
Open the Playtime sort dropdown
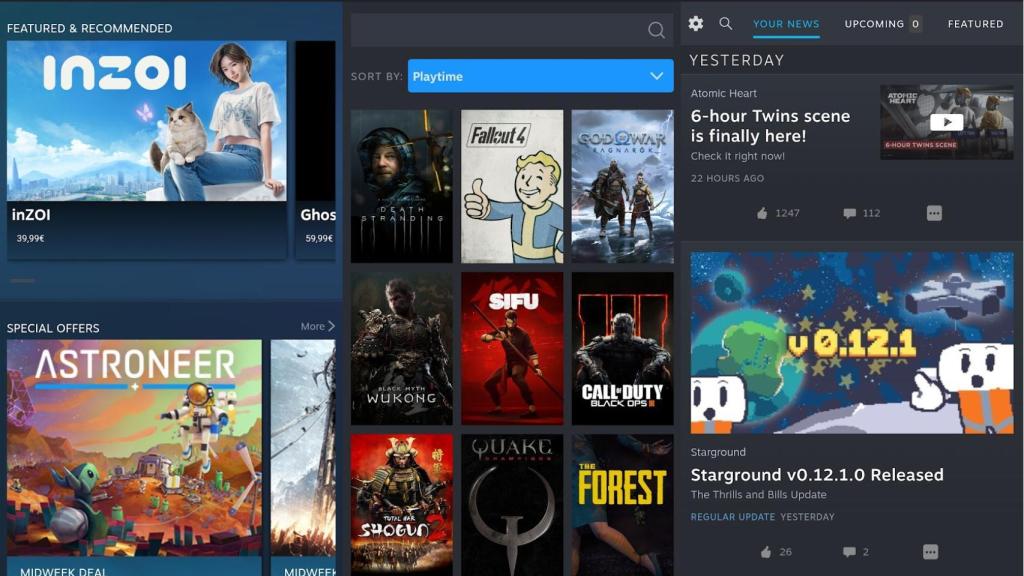(x=540, y=75)
